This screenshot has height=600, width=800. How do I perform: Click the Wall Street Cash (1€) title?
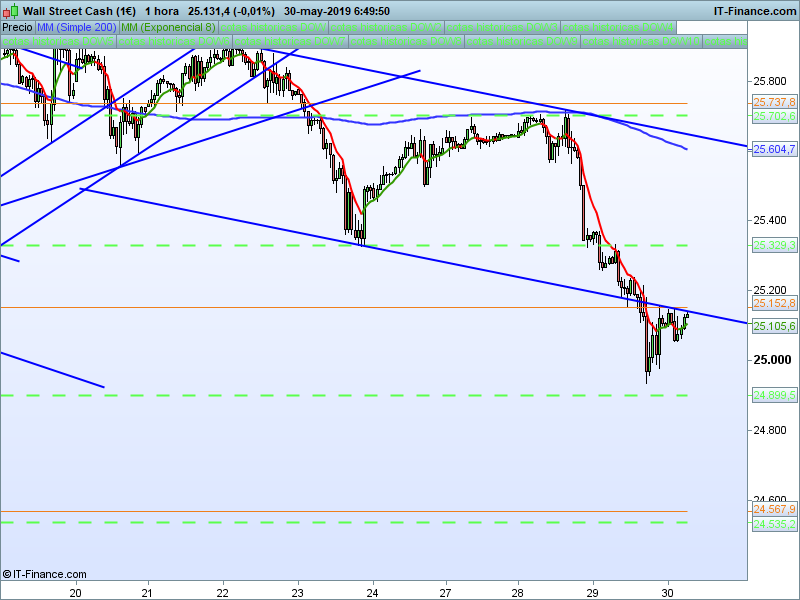[x=79, y=11]
